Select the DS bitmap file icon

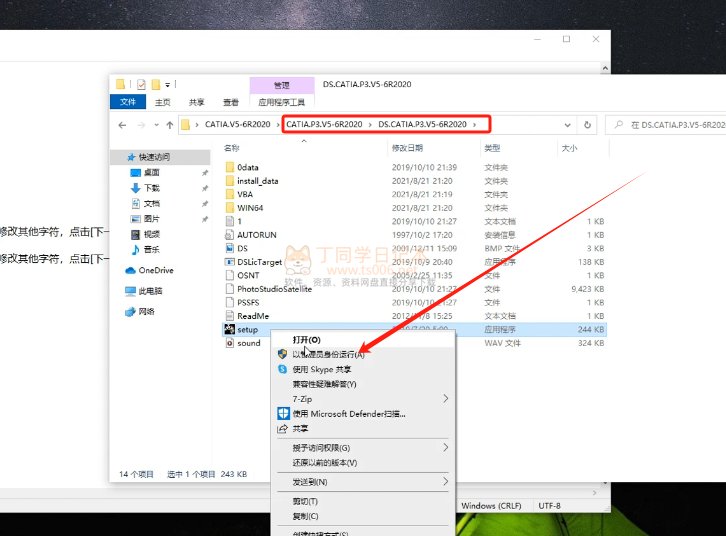[230, 248]
